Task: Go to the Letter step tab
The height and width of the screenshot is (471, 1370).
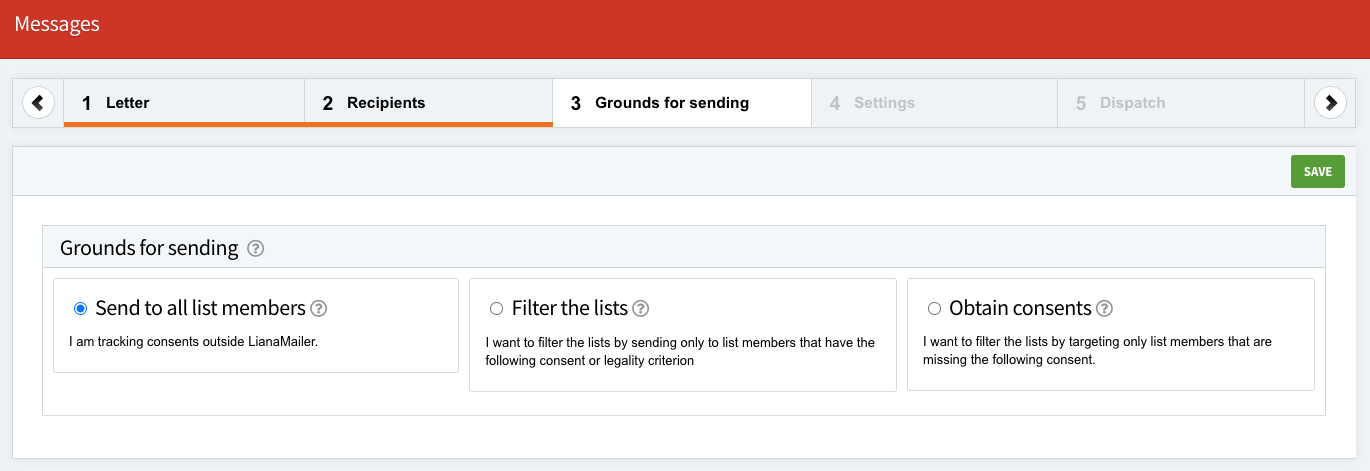Action: click(x=184, y=103)
